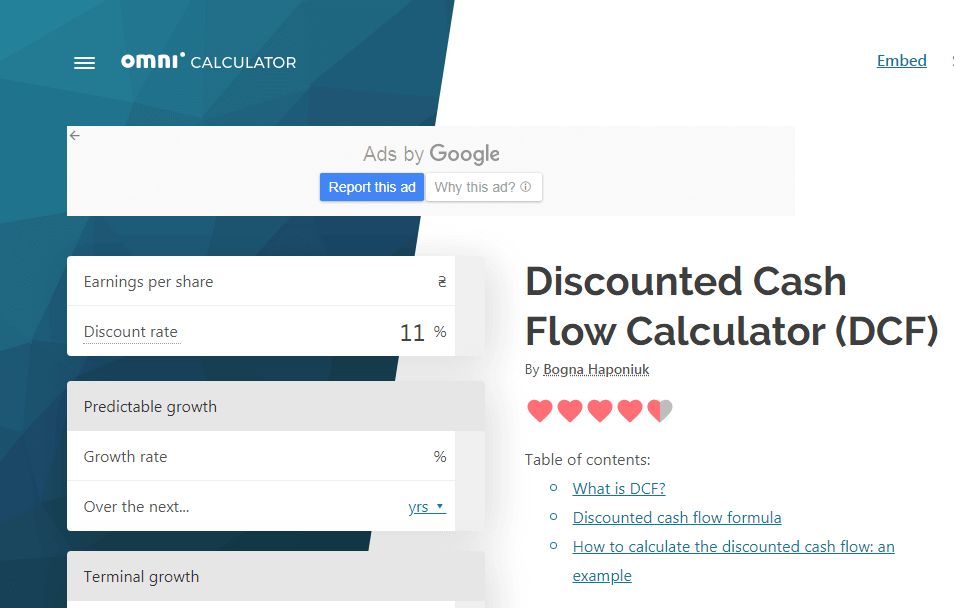Rate with the fourth heart icon
This screenshot has width=954, height=608.
[630, 411]
